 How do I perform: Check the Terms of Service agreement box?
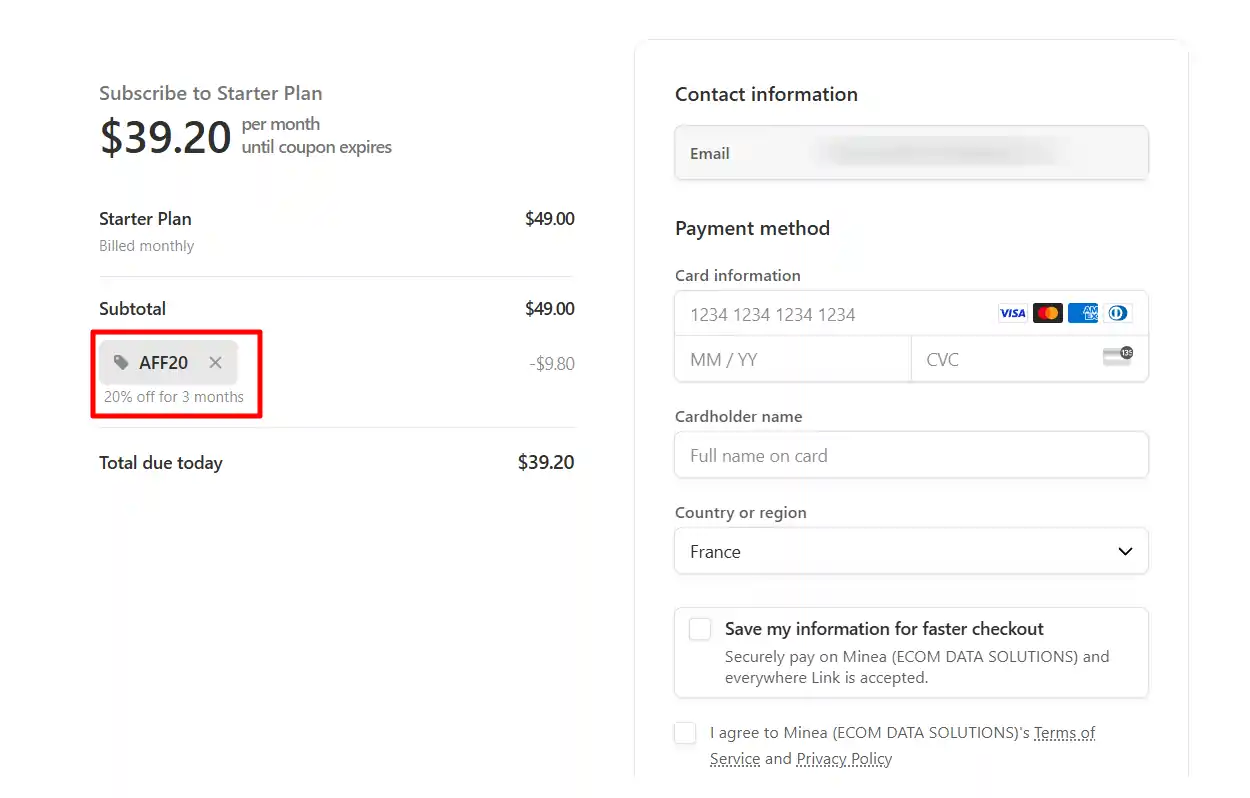[685, 732]
